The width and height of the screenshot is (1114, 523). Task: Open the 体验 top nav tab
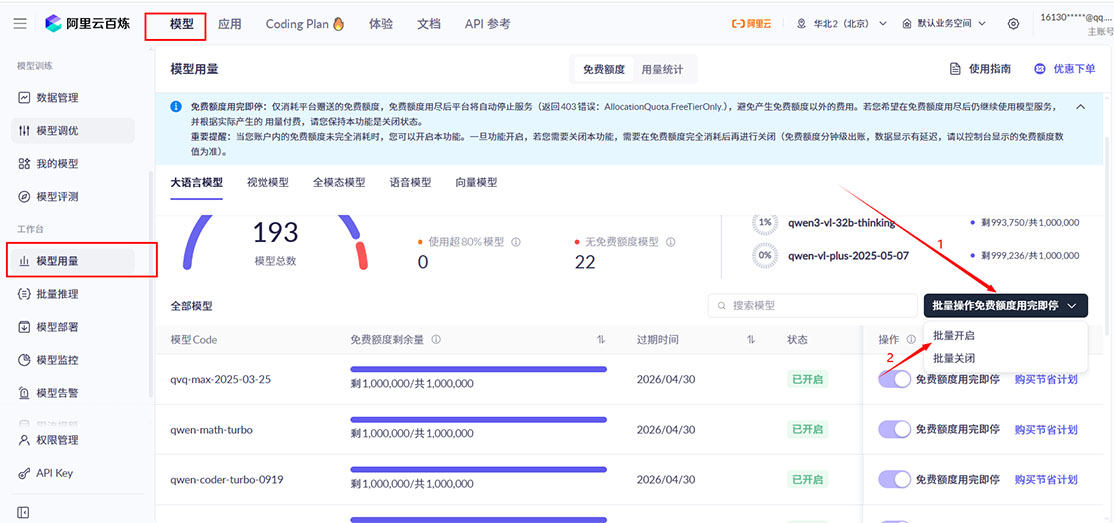click(382, 24)
